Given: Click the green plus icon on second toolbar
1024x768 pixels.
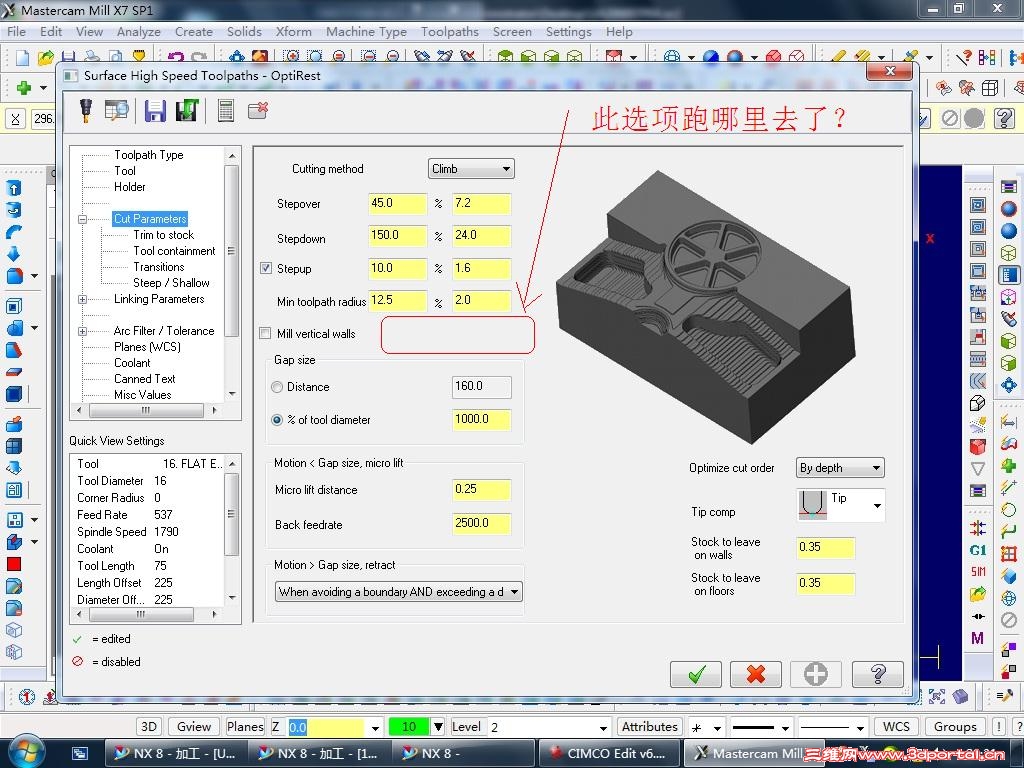Looking at the screenshot, I should pyautogui.click(x=24, y=87).
